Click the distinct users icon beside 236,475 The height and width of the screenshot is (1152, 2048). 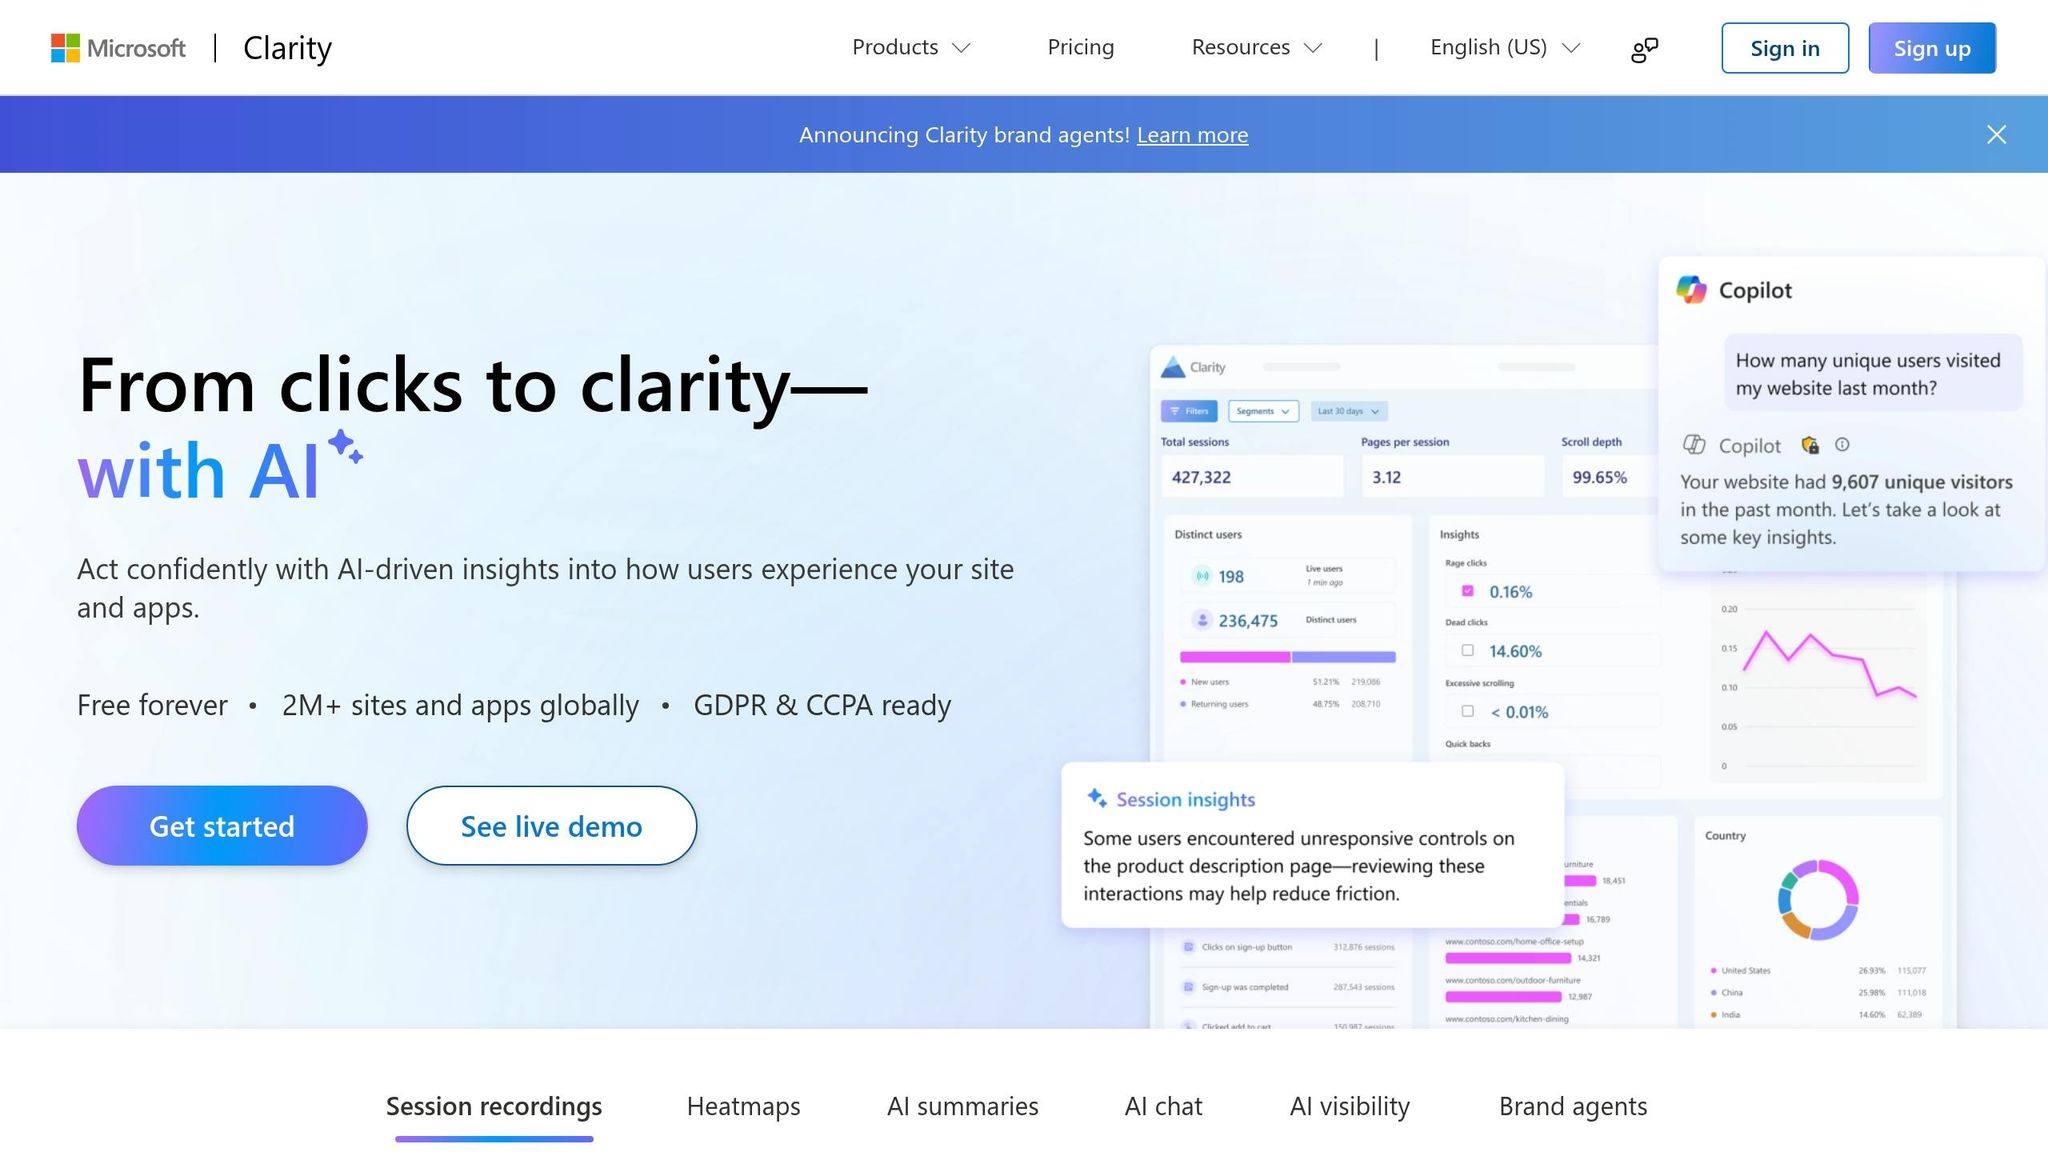point(1202,620)
